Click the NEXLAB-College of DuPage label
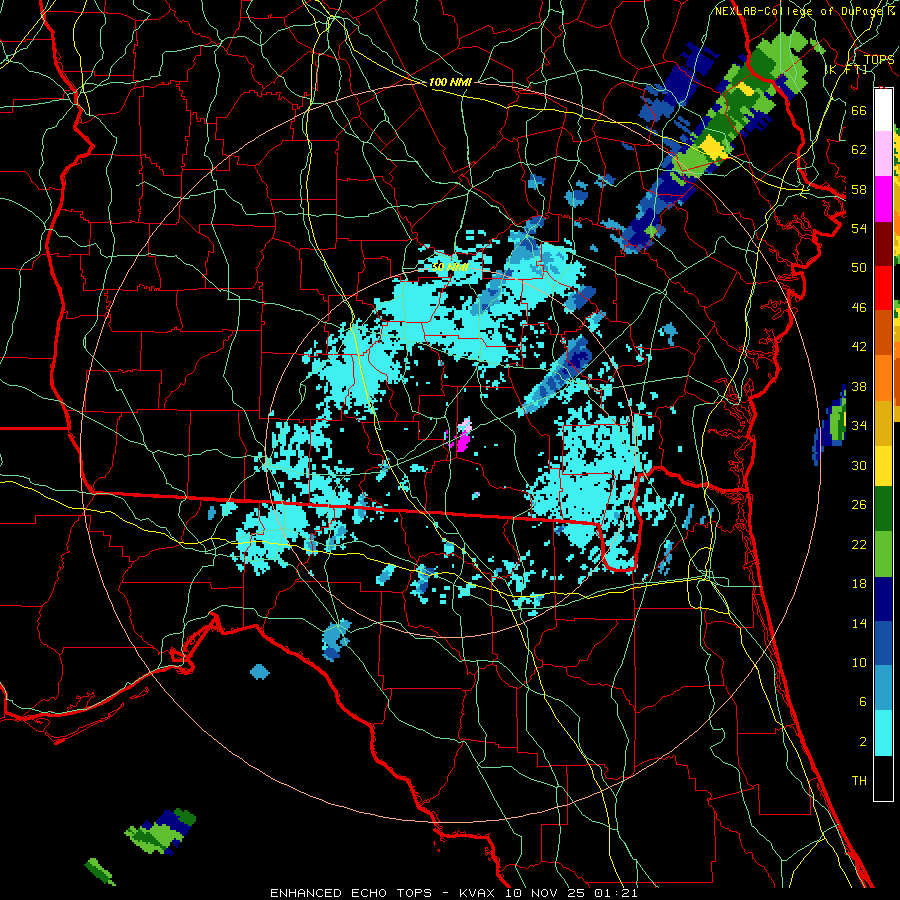This screenshot has width=900, height=900. coord(797,11)
